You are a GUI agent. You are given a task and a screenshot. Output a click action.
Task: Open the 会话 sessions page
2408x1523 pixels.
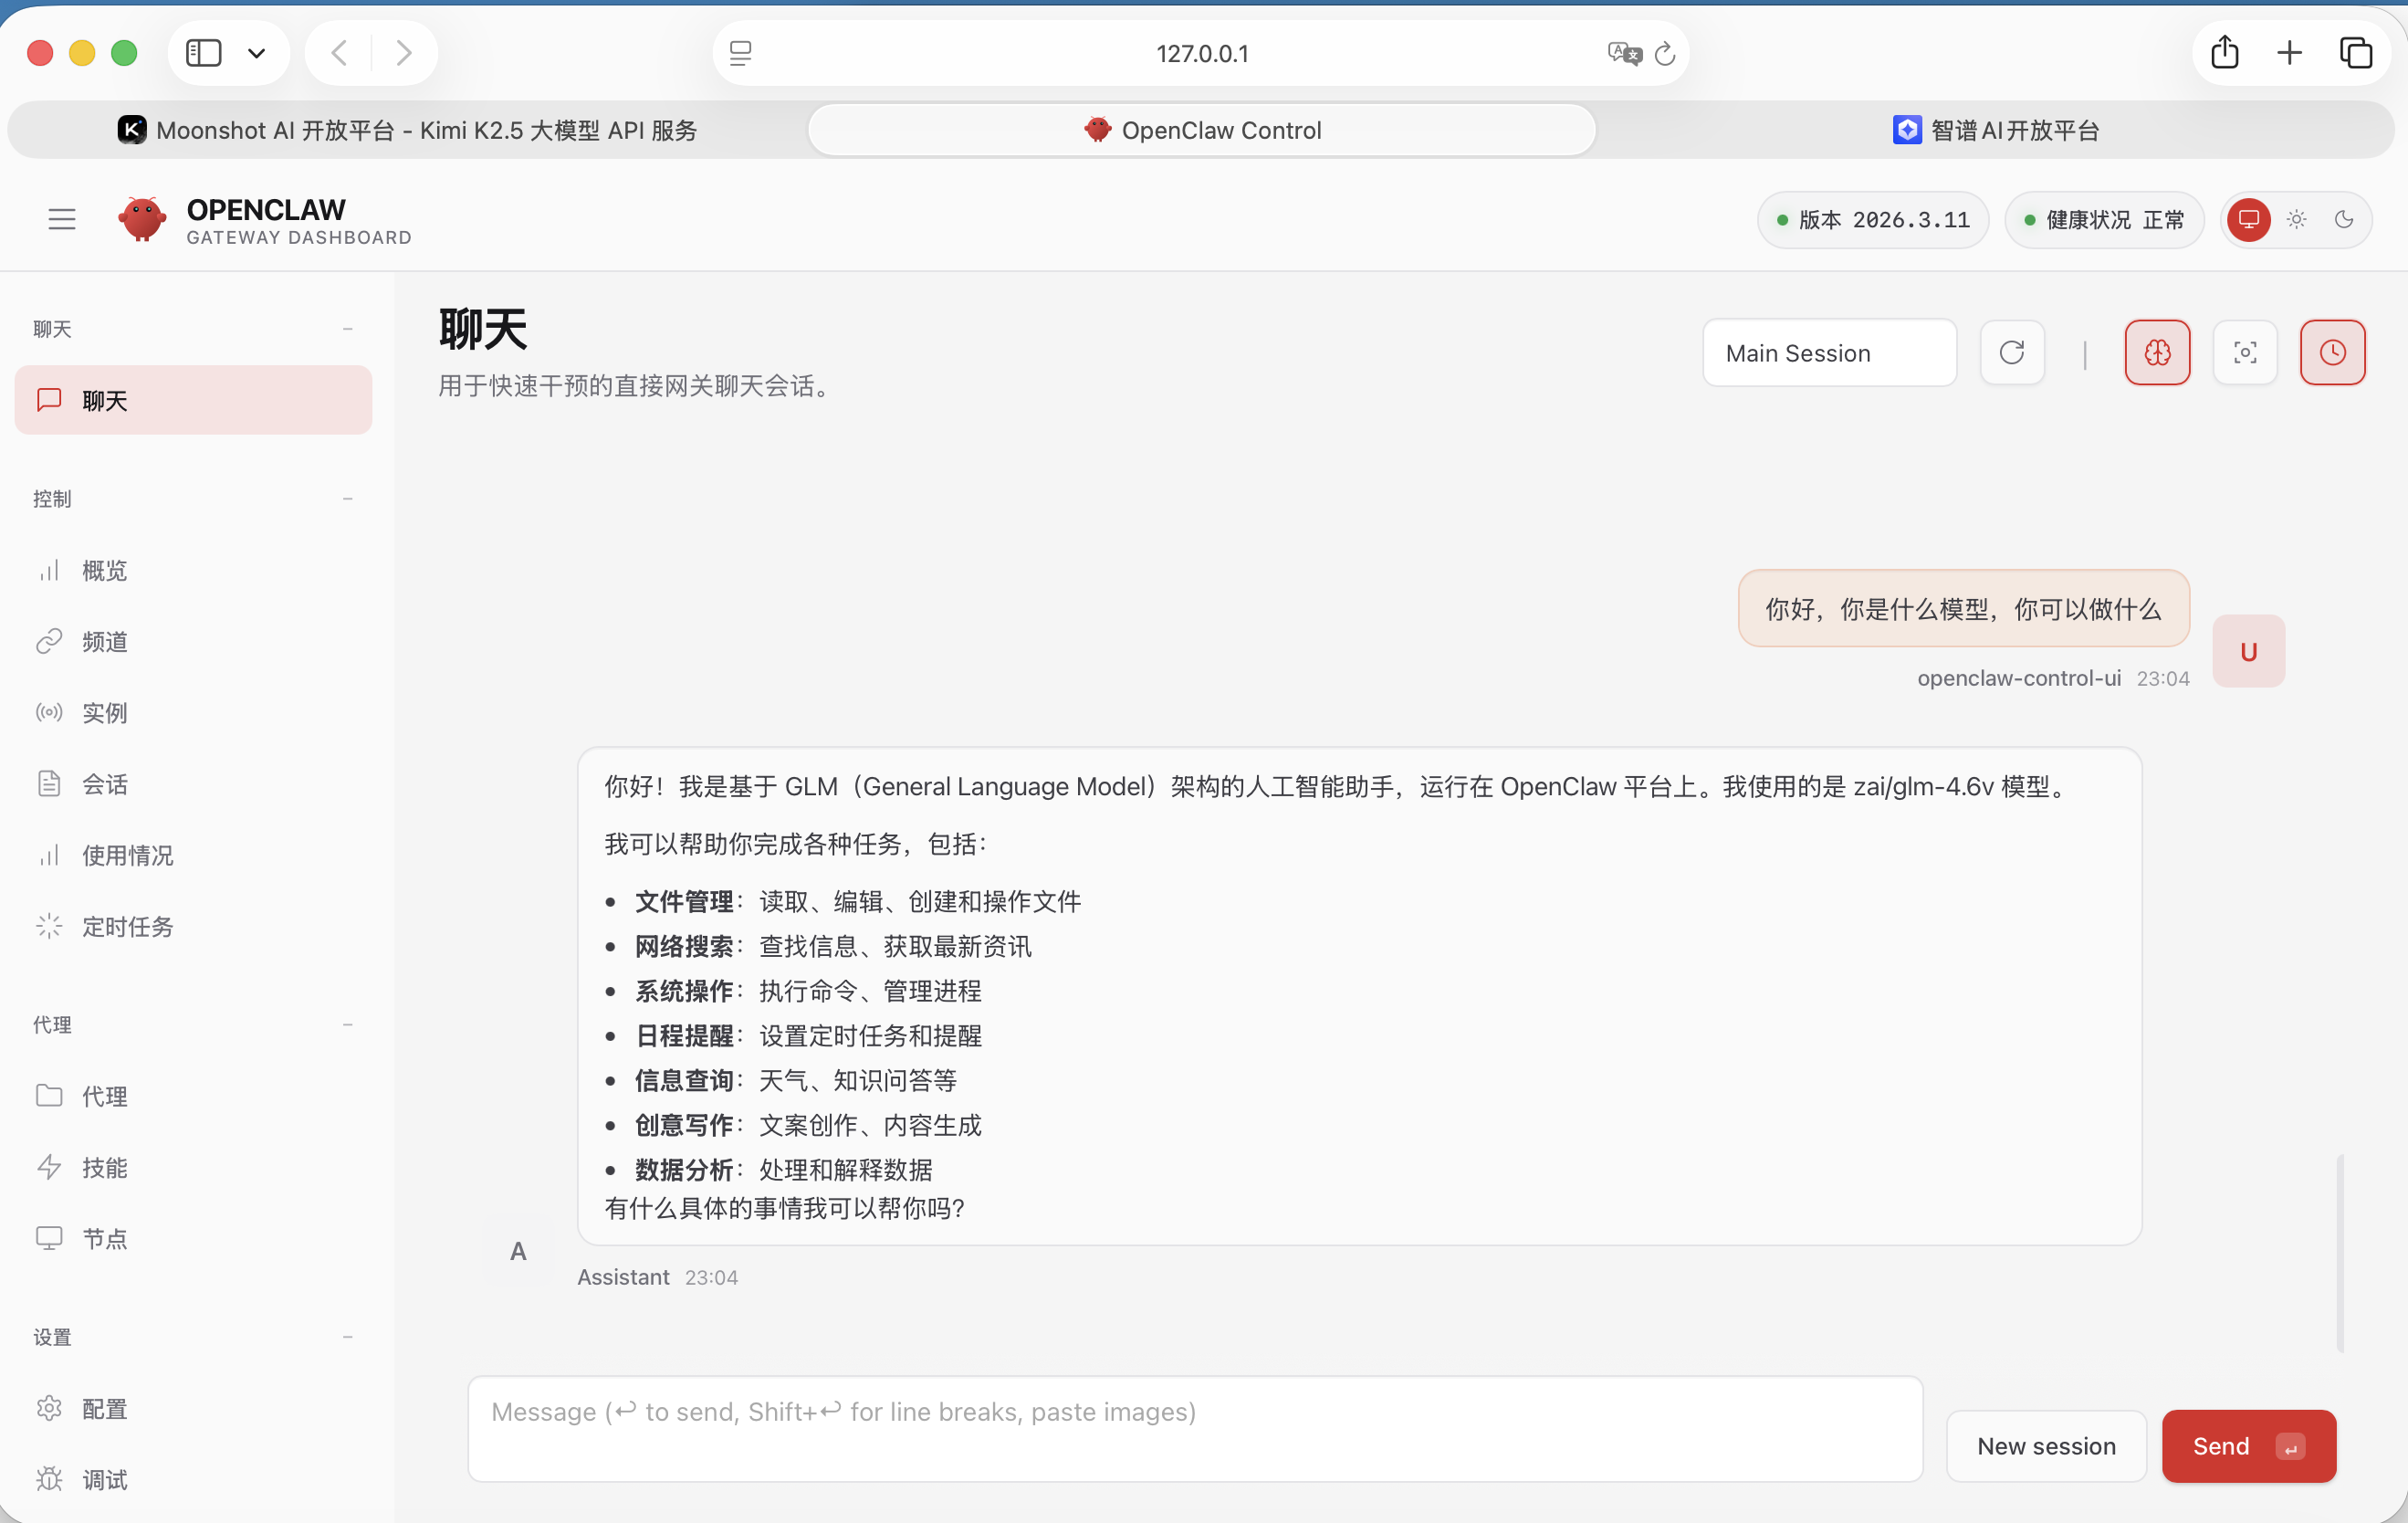(103, 784)
